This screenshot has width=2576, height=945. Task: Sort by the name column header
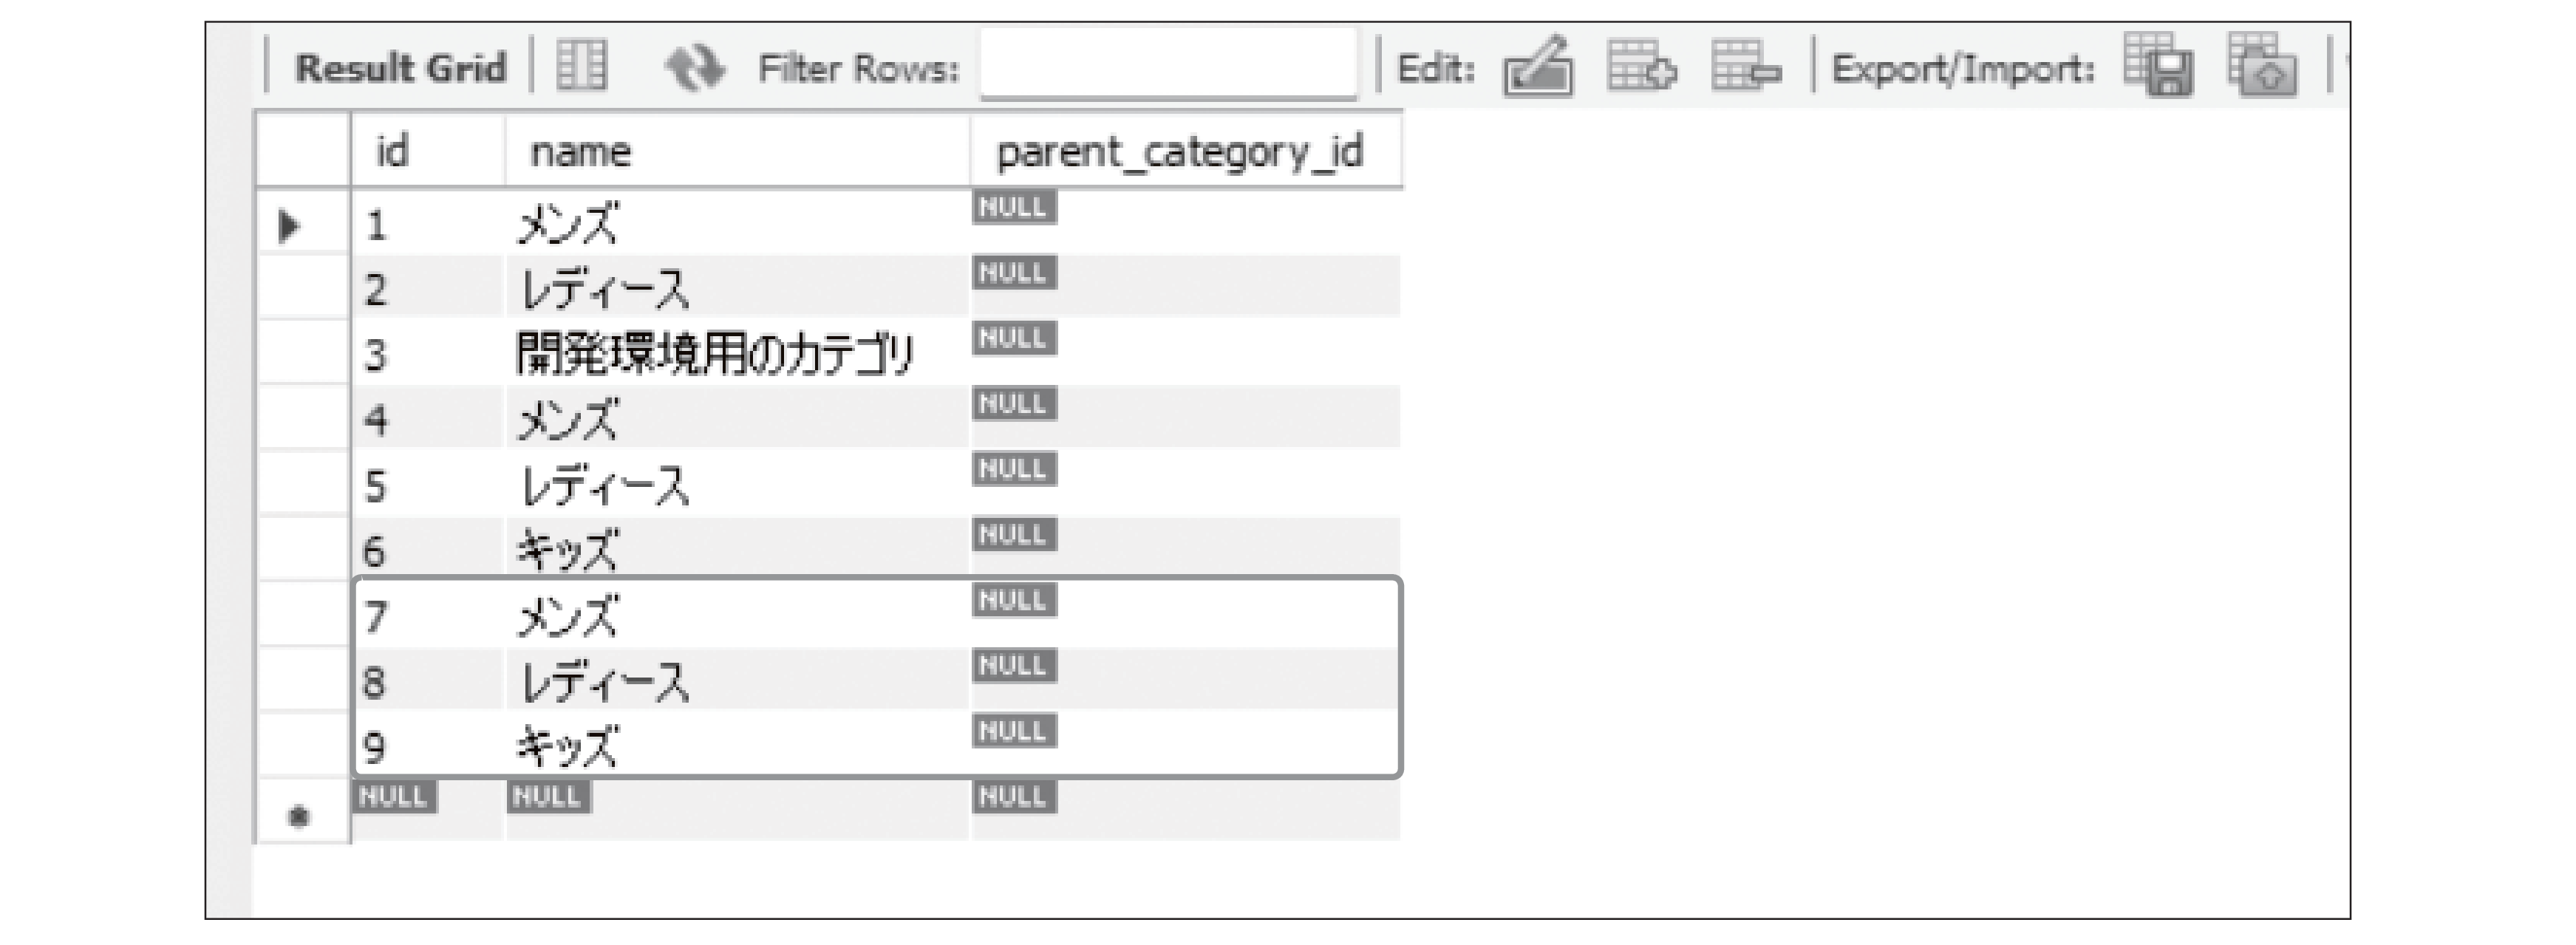tap(737, 151)
